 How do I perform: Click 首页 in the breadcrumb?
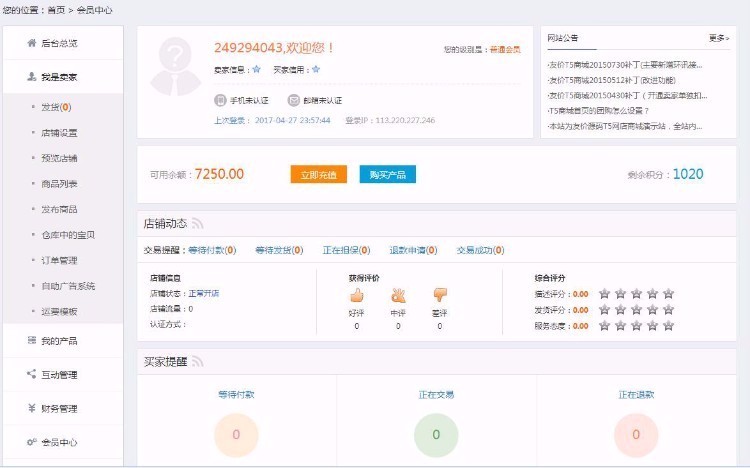coord(56,10)
